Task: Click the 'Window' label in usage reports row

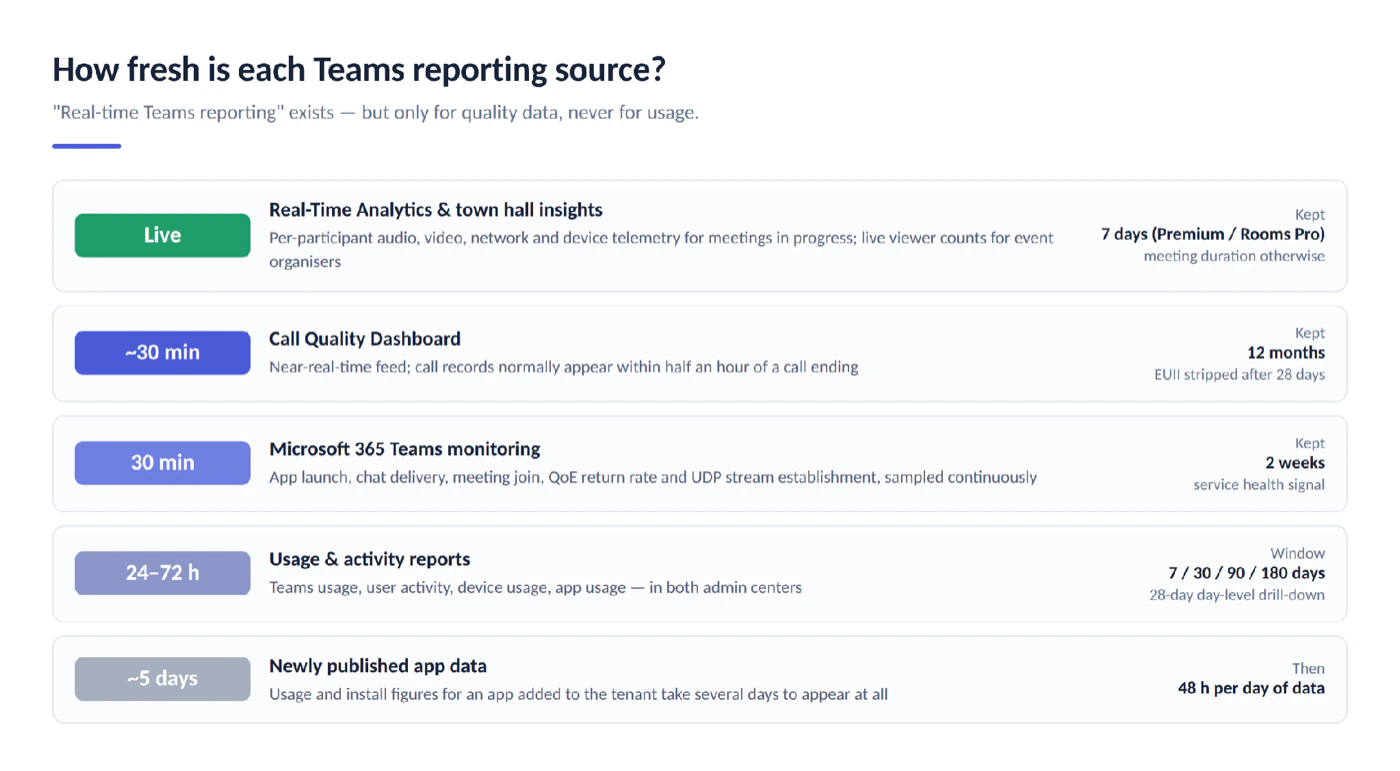Action: 1298,553
